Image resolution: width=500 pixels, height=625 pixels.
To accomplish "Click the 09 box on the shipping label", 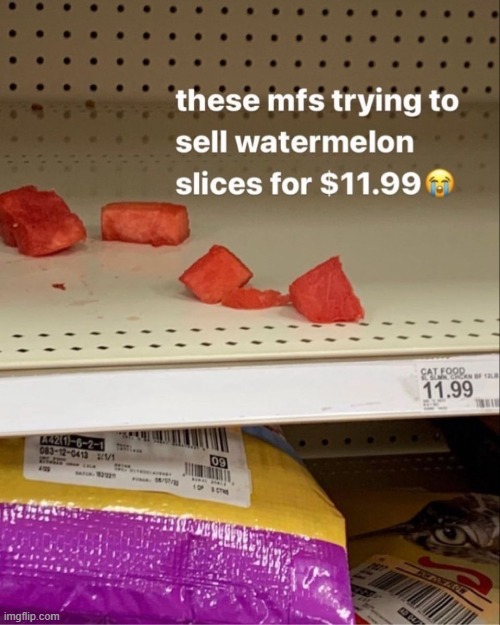I will point(219,463).
